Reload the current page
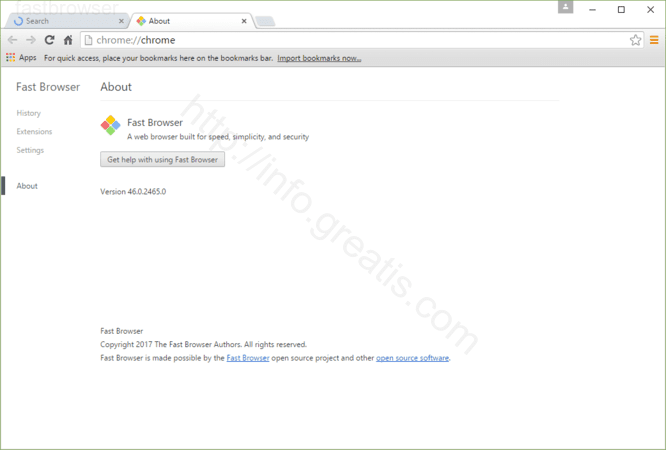This screenshot has width=666, height=450. pyautogui.click(x=50, y=40)
